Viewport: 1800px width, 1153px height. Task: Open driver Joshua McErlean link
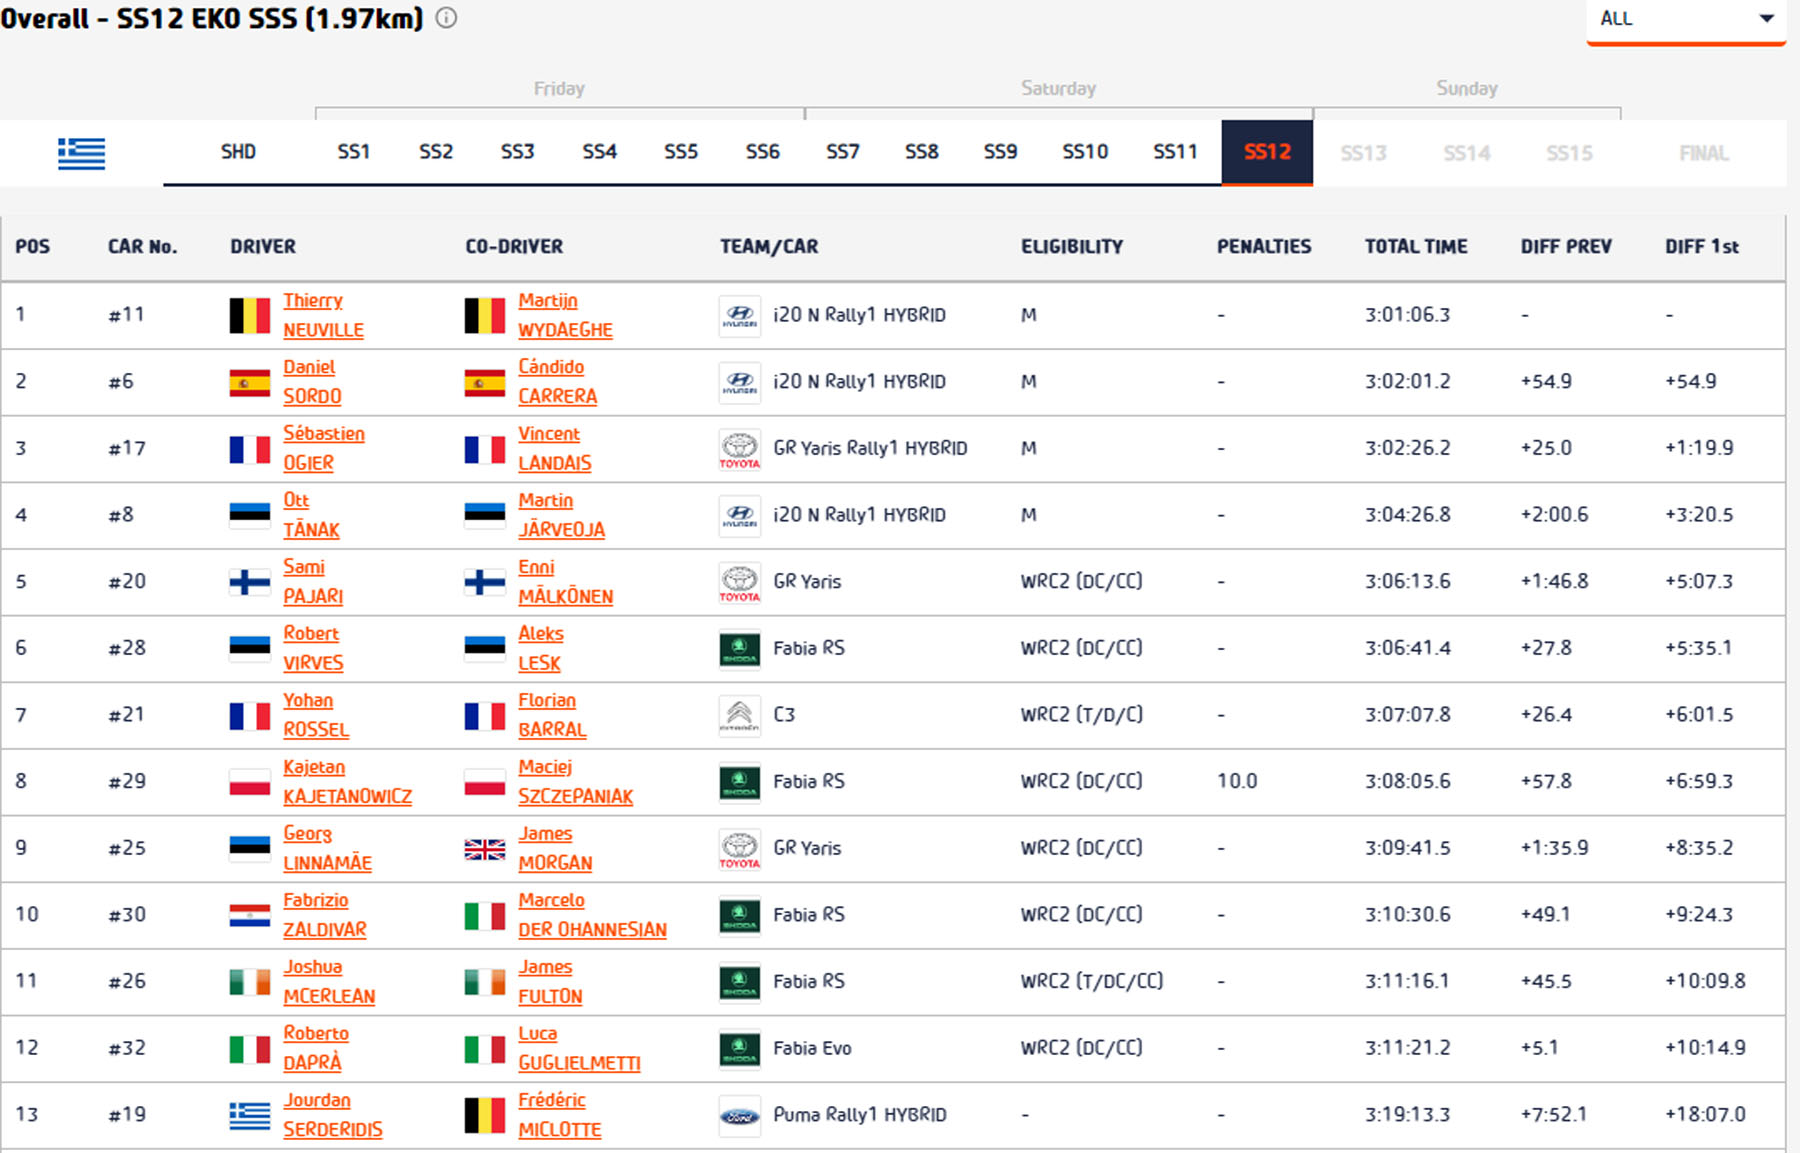(329, 982)
